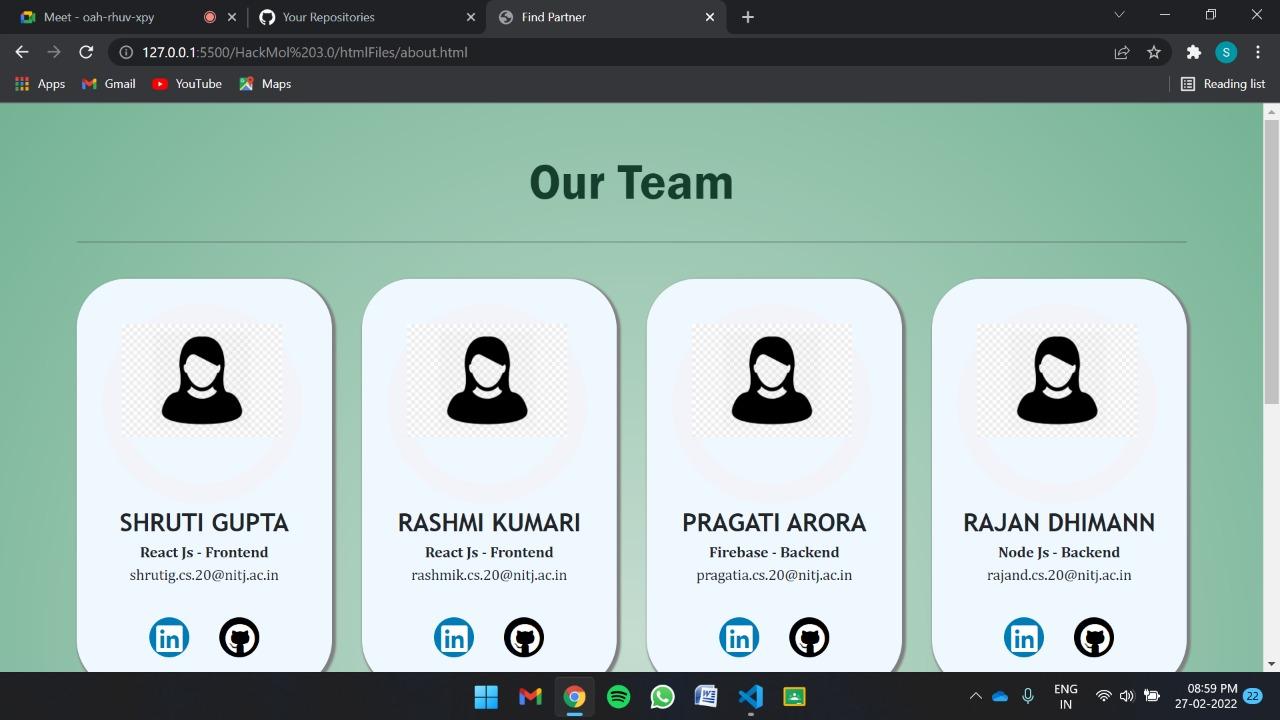Click the Our Team heading
Viewport: 1280px width, 720px height.
coord(631,182)
